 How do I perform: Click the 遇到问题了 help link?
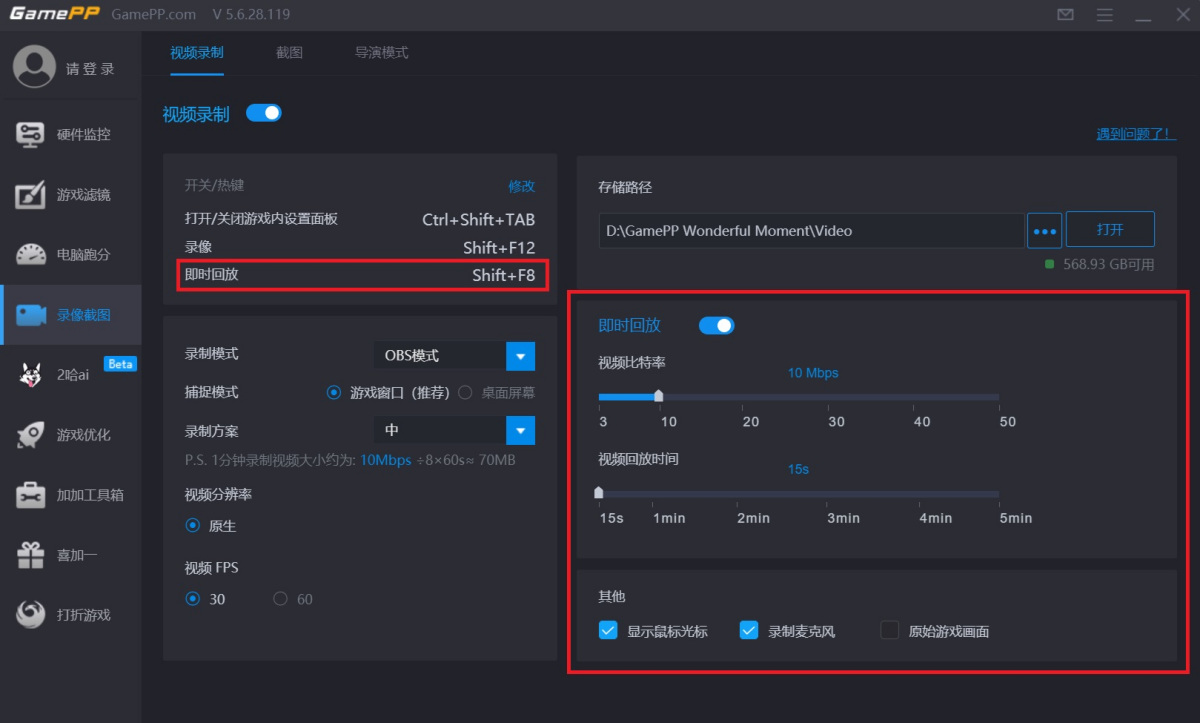click(1135, 132)
